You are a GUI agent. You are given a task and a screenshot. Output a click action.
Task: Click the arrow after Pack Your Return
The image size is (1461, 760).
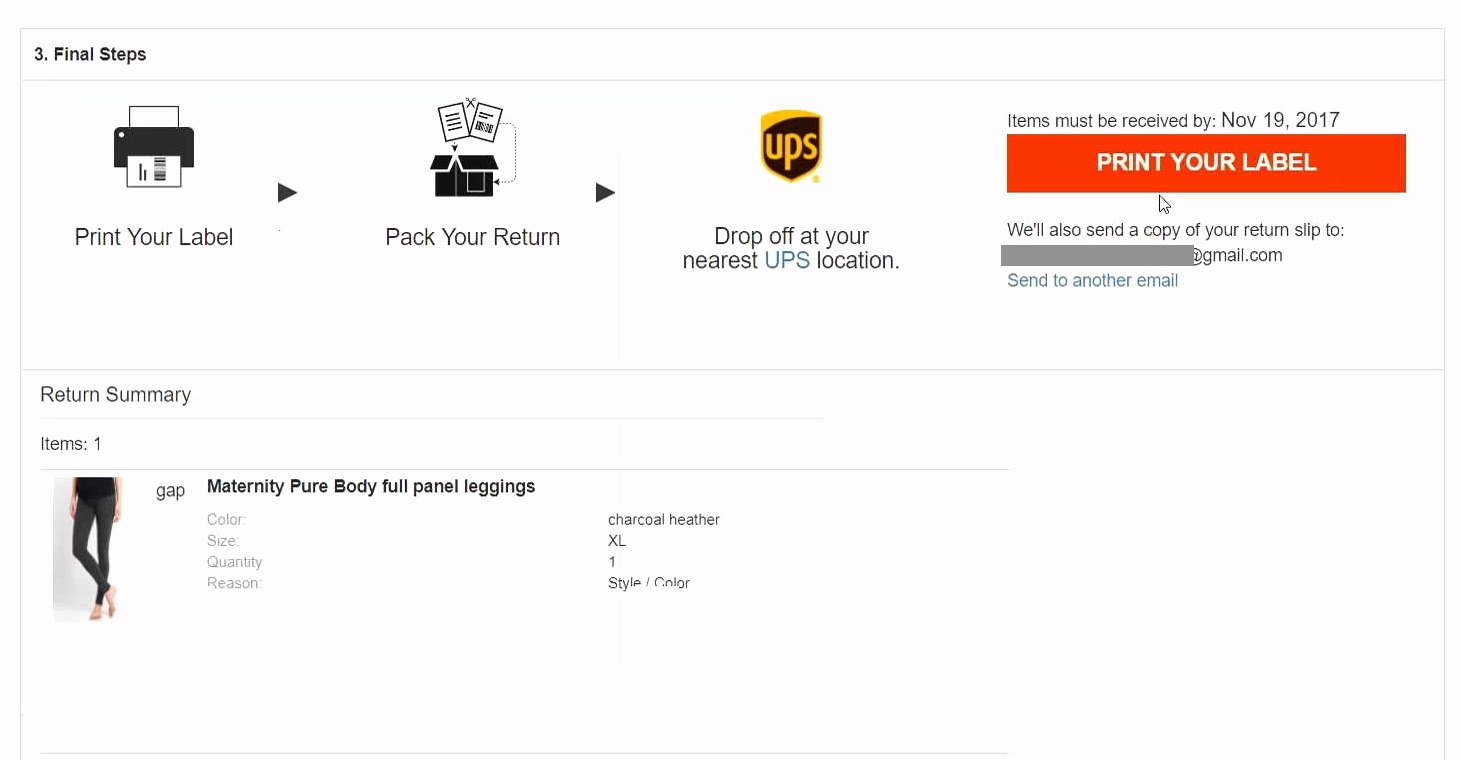[605, 193]
